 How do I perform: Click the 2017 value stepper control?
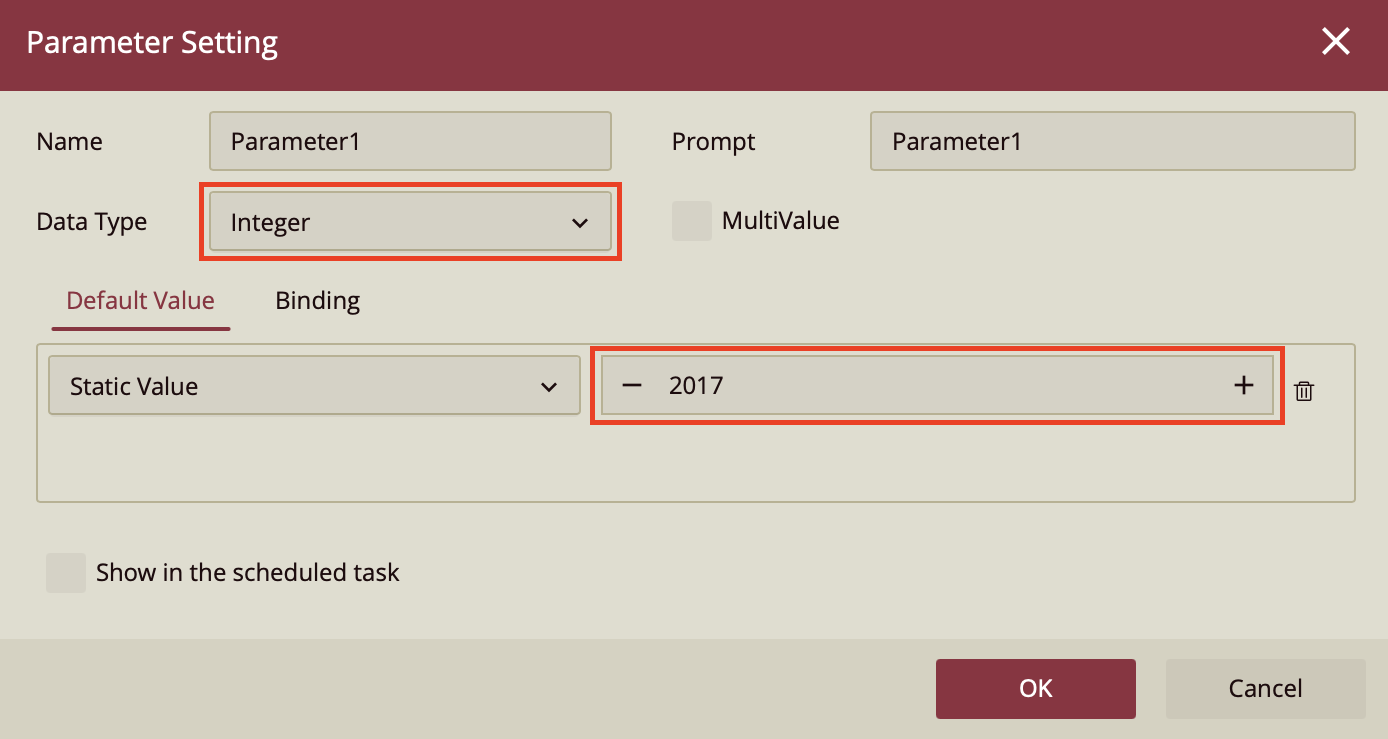pyautogui.click(x=937, y=385)
